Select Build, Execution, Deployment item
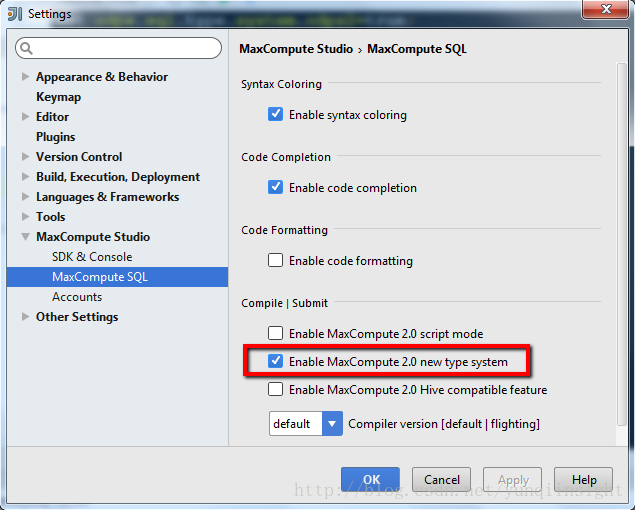Viewport: 635px width, 510px height. click(118, 177)
